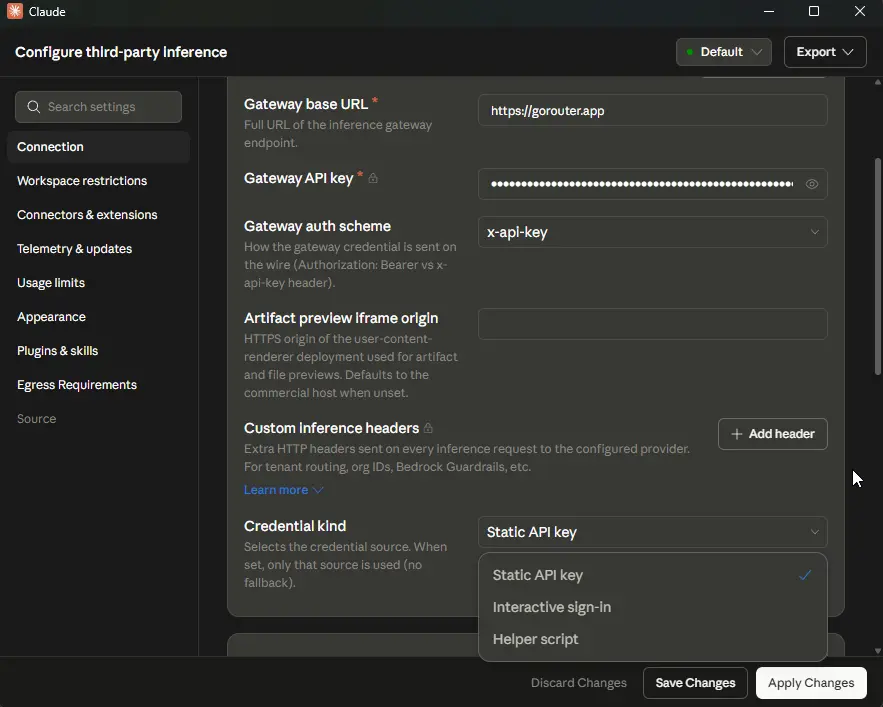Click scrollbar up arrow
The height and width of the screenshot is (707, 883).
(877, 82)
